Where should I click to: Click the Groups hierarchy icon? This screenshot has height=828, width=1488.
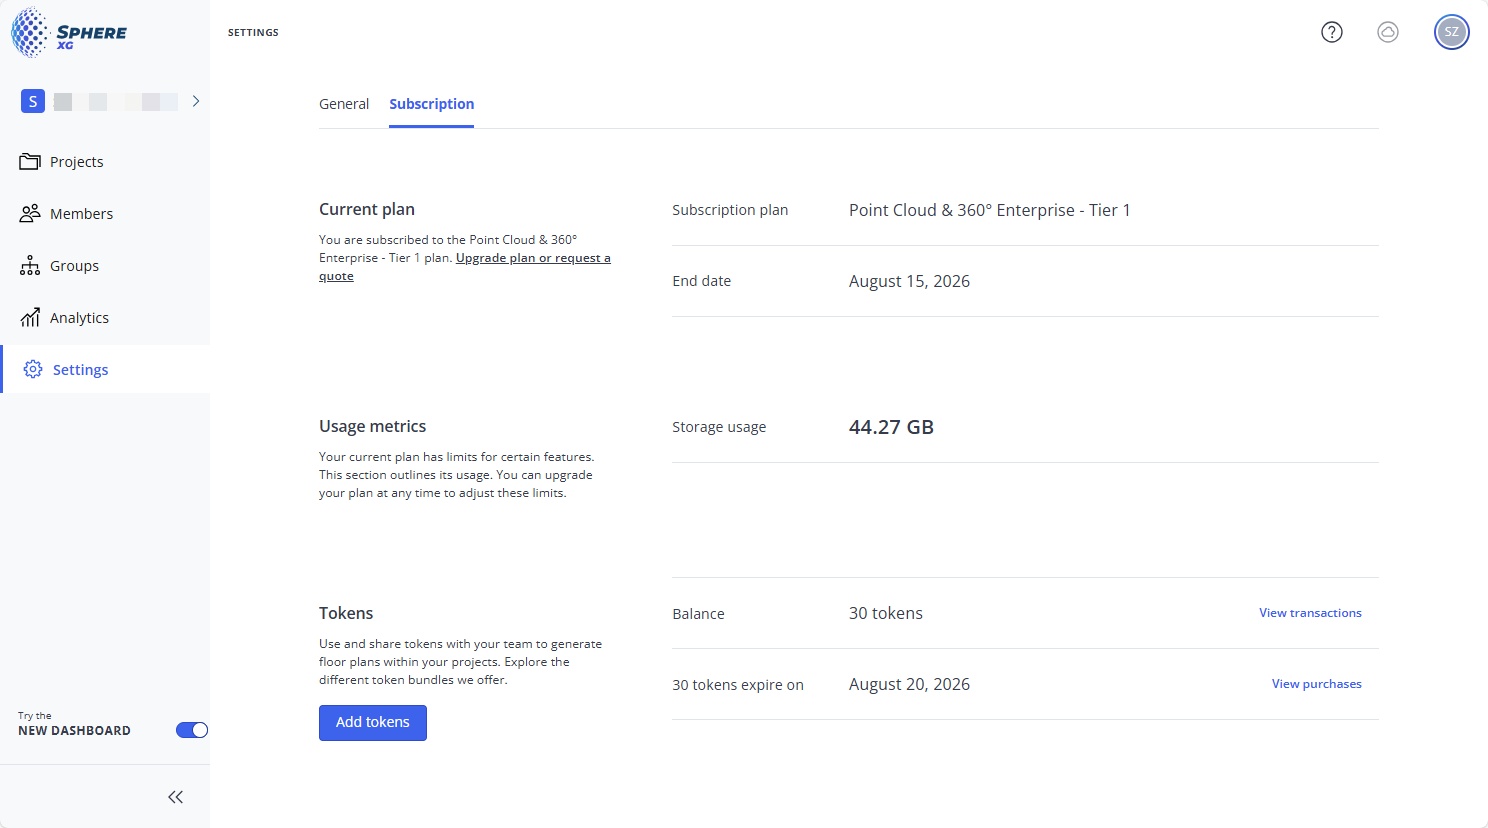click(30, 266)
